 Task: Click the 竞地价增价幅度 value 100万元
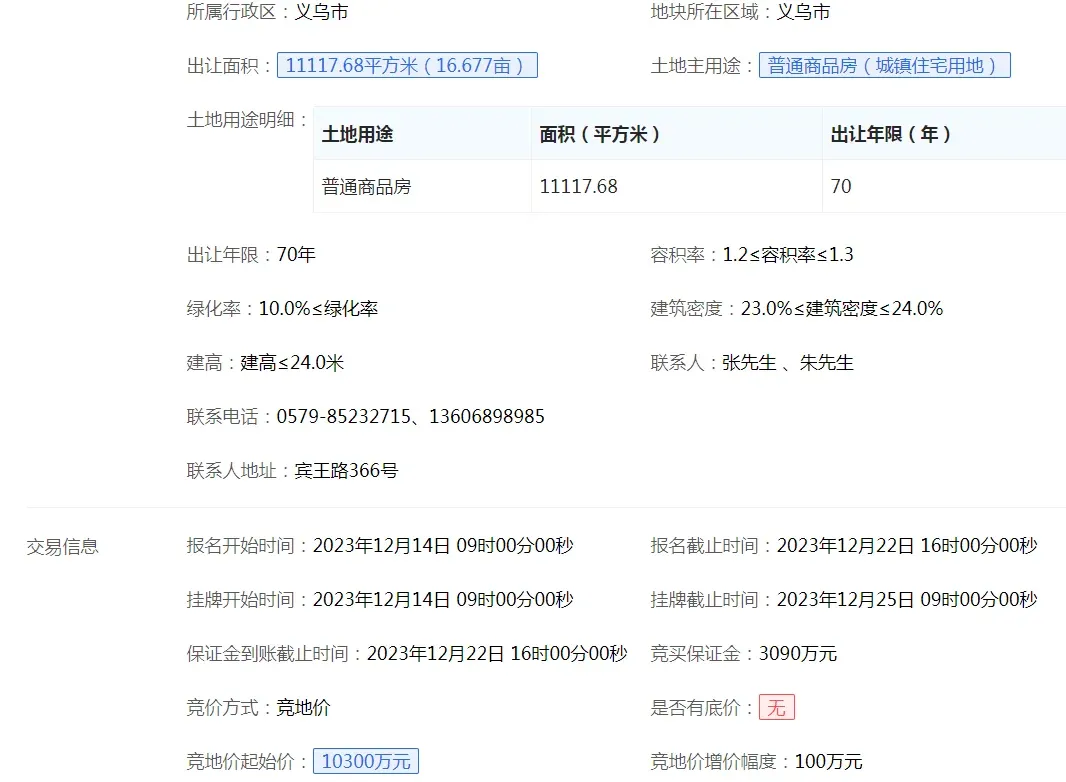tap(828, 762)
